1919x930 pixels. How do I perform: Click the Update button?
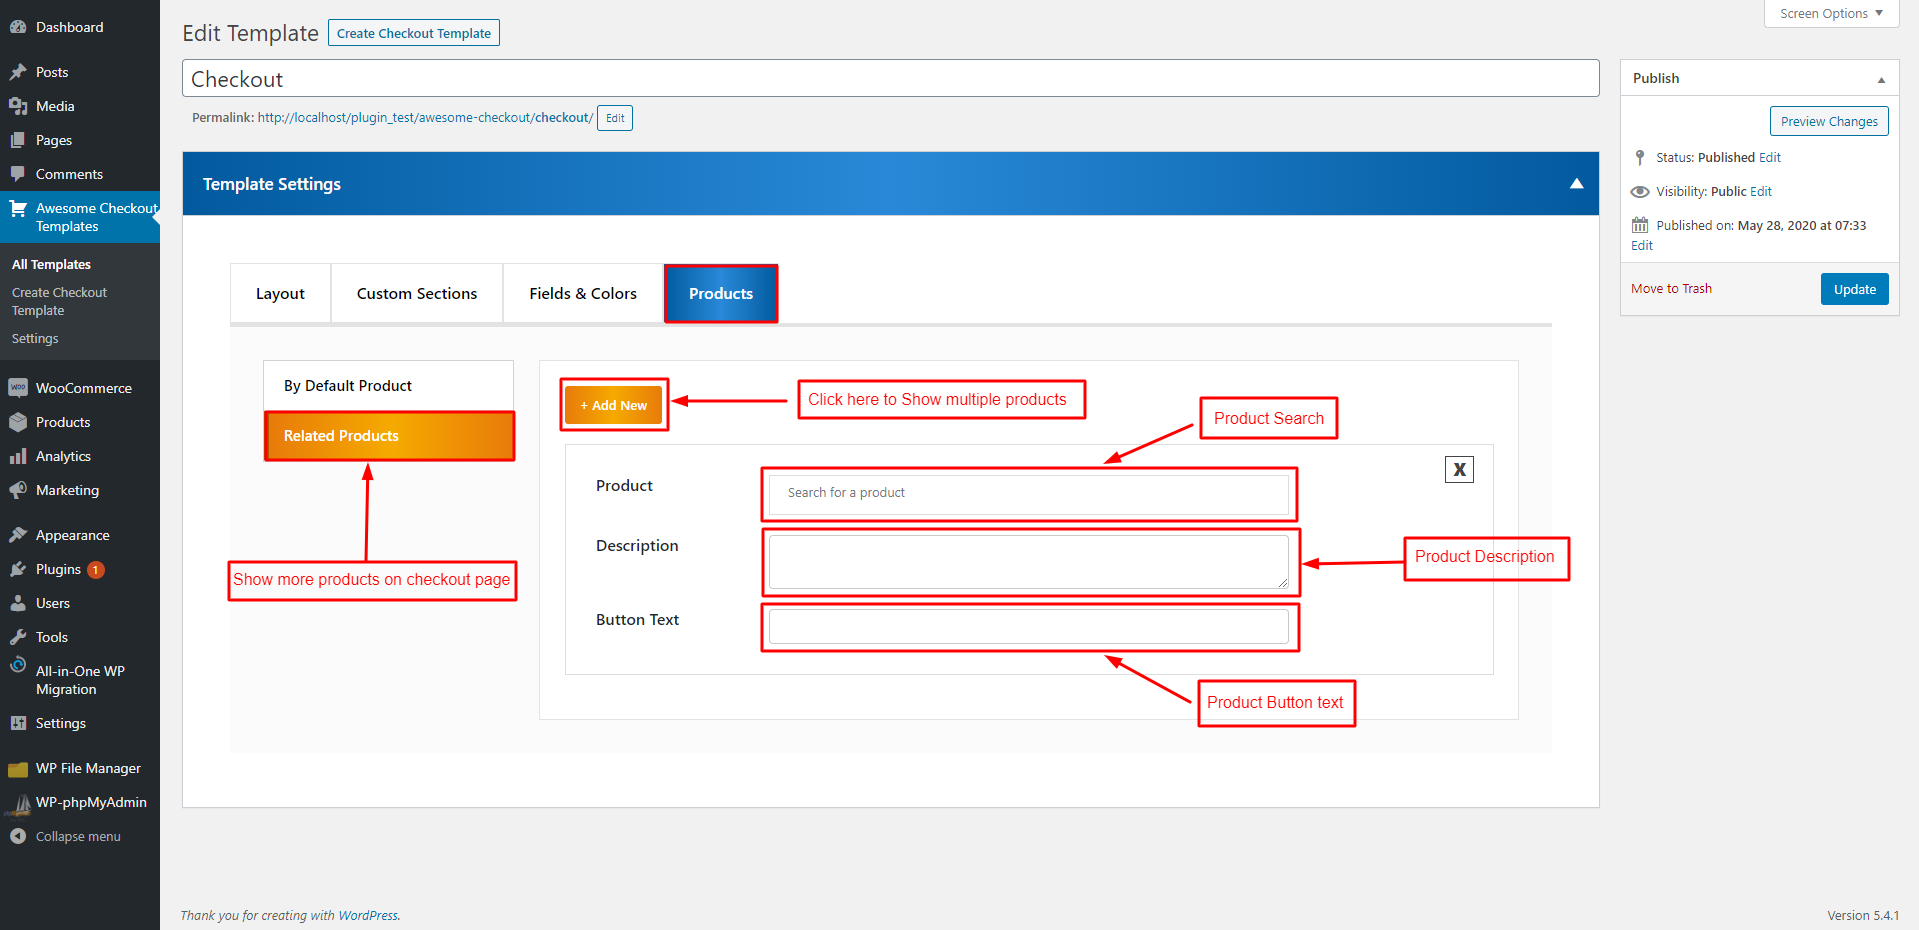pos(1855,289)
